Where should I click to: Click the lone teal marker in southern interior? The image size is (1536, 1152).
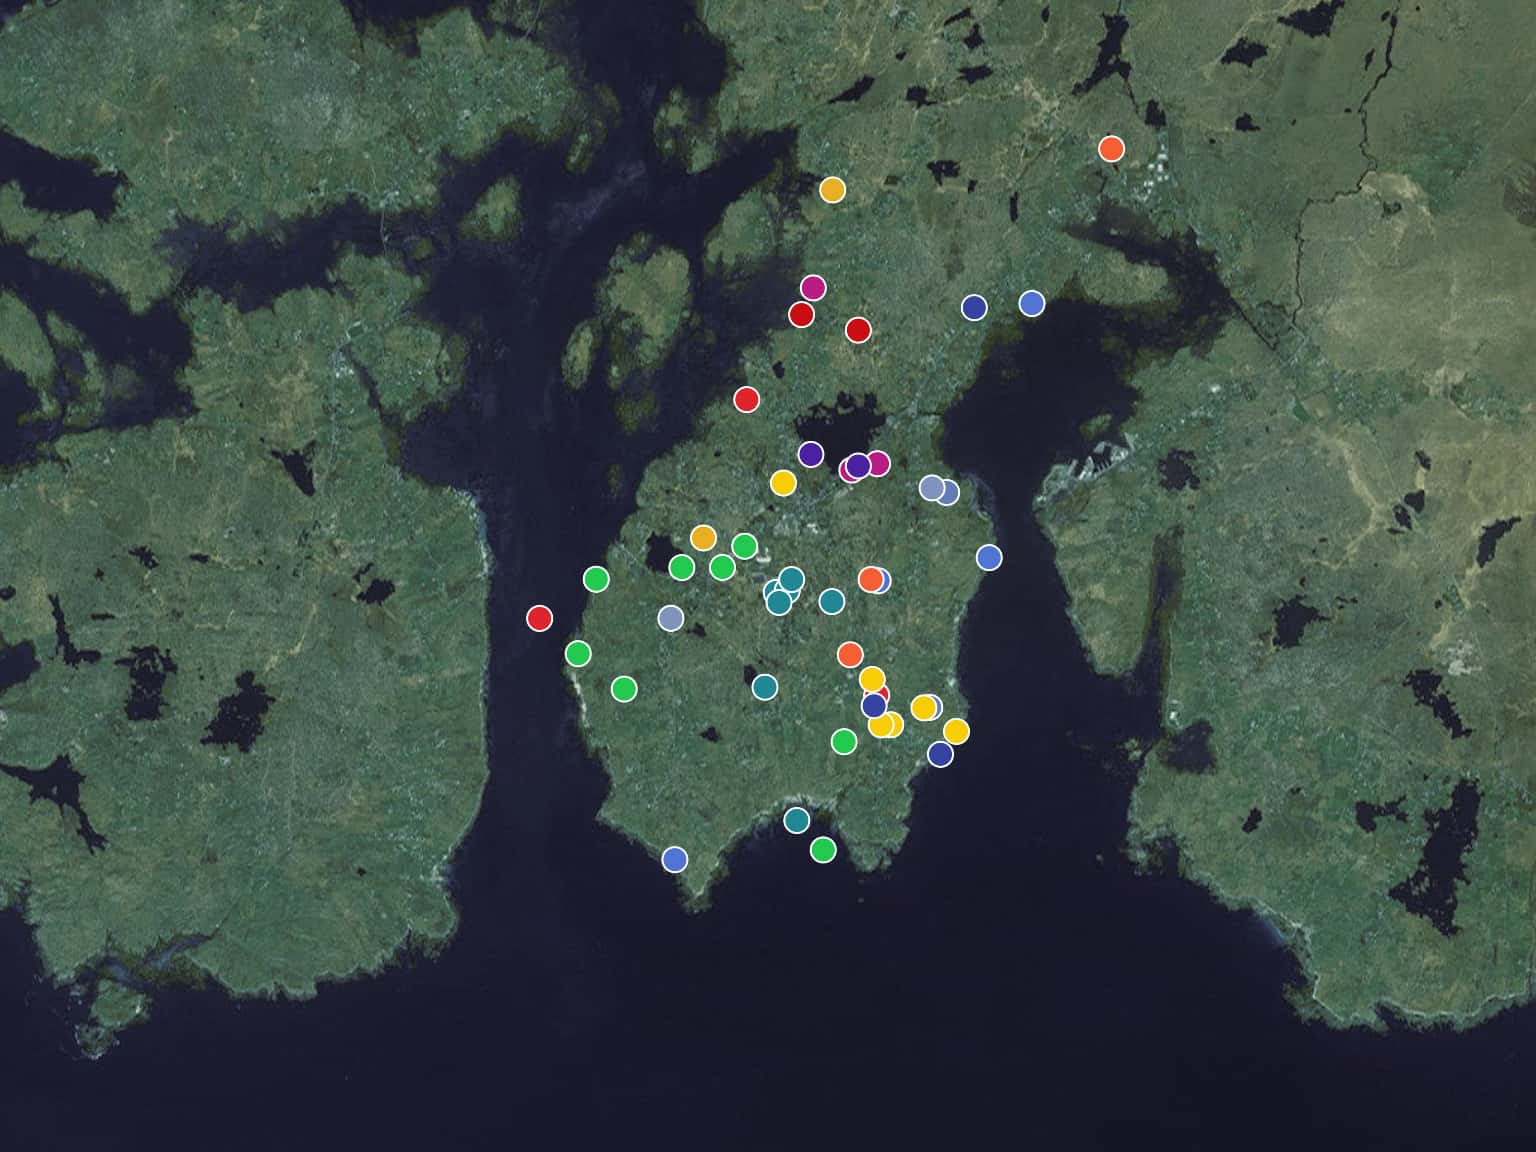765,687
